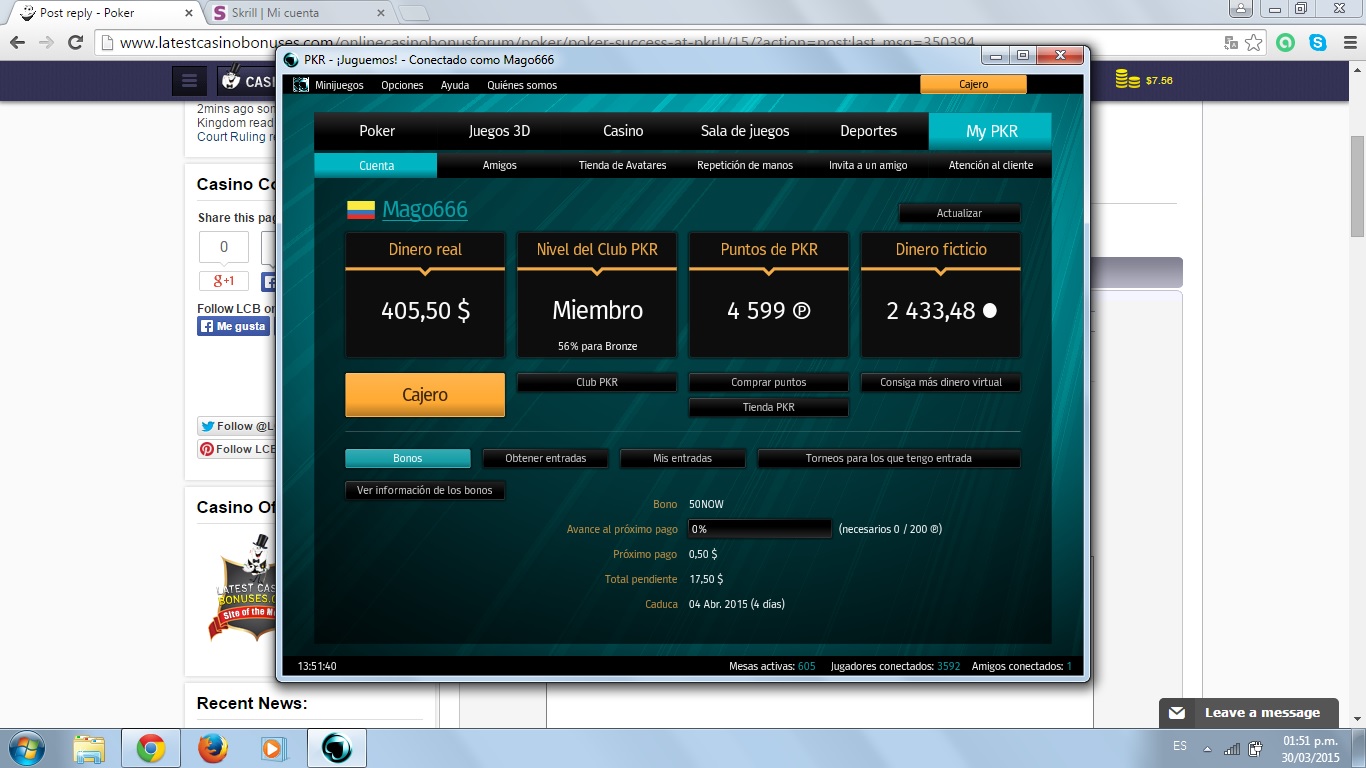Open the Amigos sub-tab
Screen dimensions: 1366x768
click(x=499, y=165)
